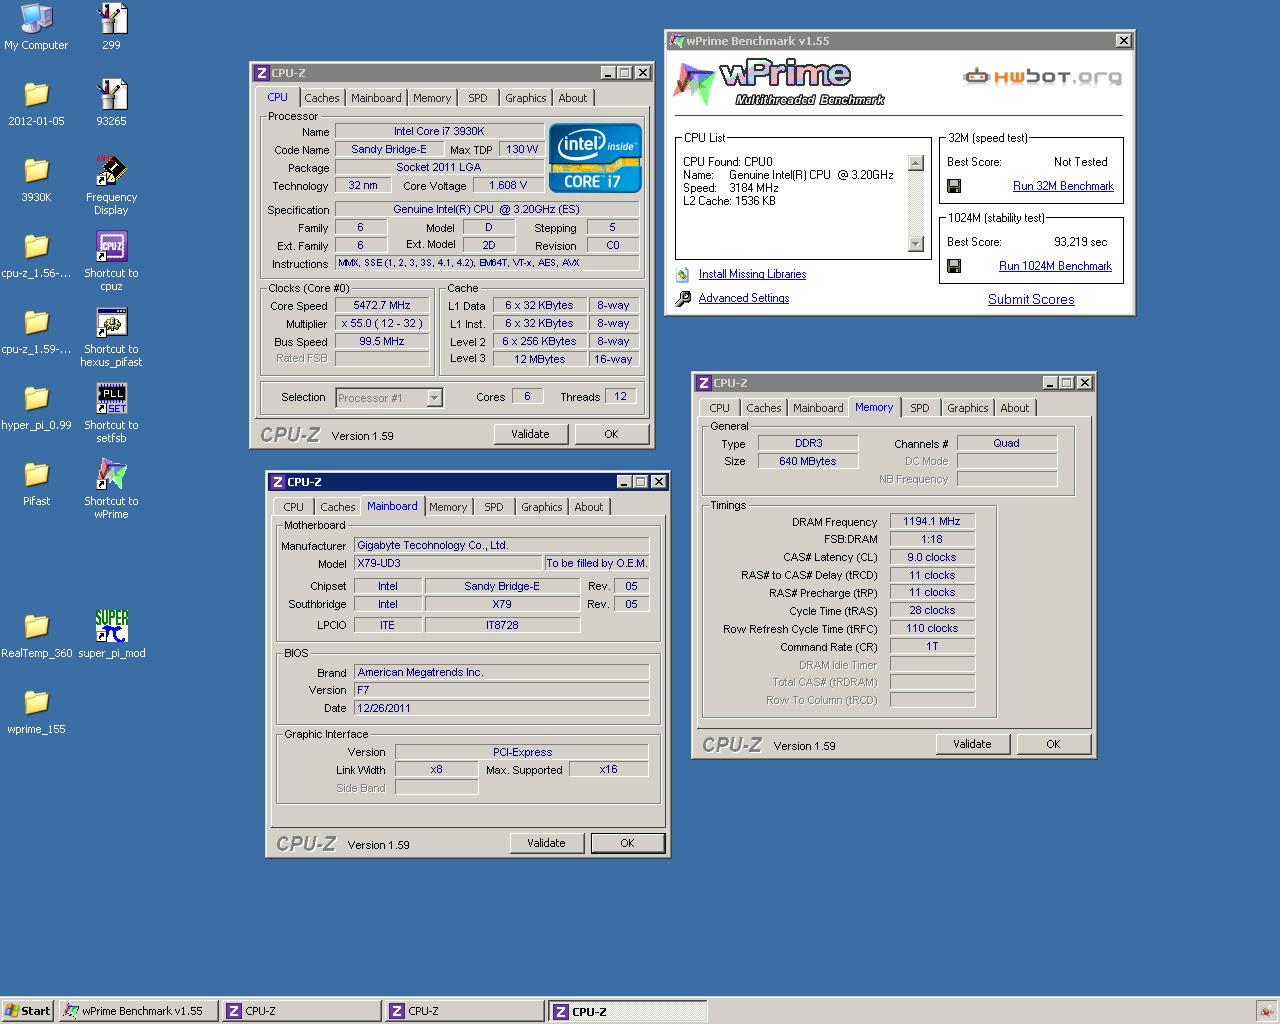Open Memory tab in CPU-Z Mainboard window

pos(448,507)
